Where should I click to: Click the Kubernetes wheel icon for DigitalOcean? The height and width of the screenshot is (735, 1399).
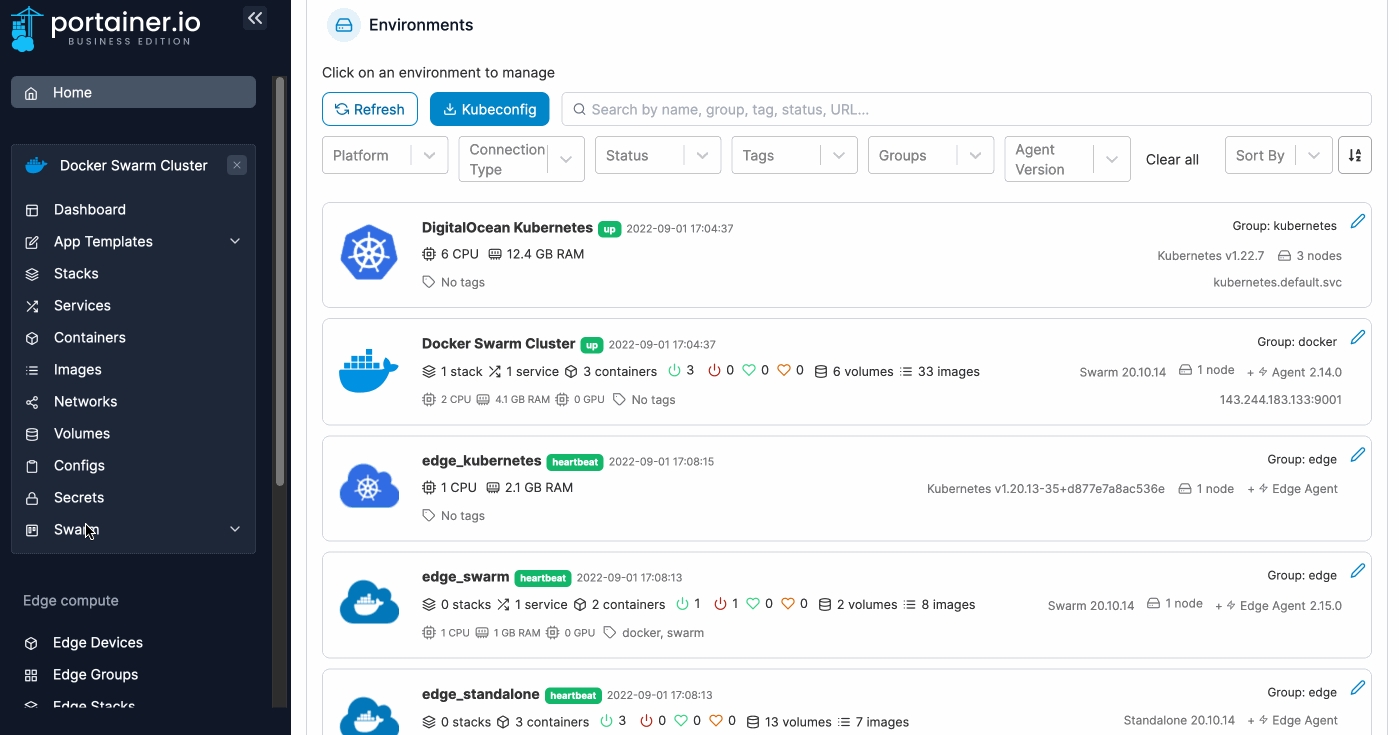(x=369, y=254)
